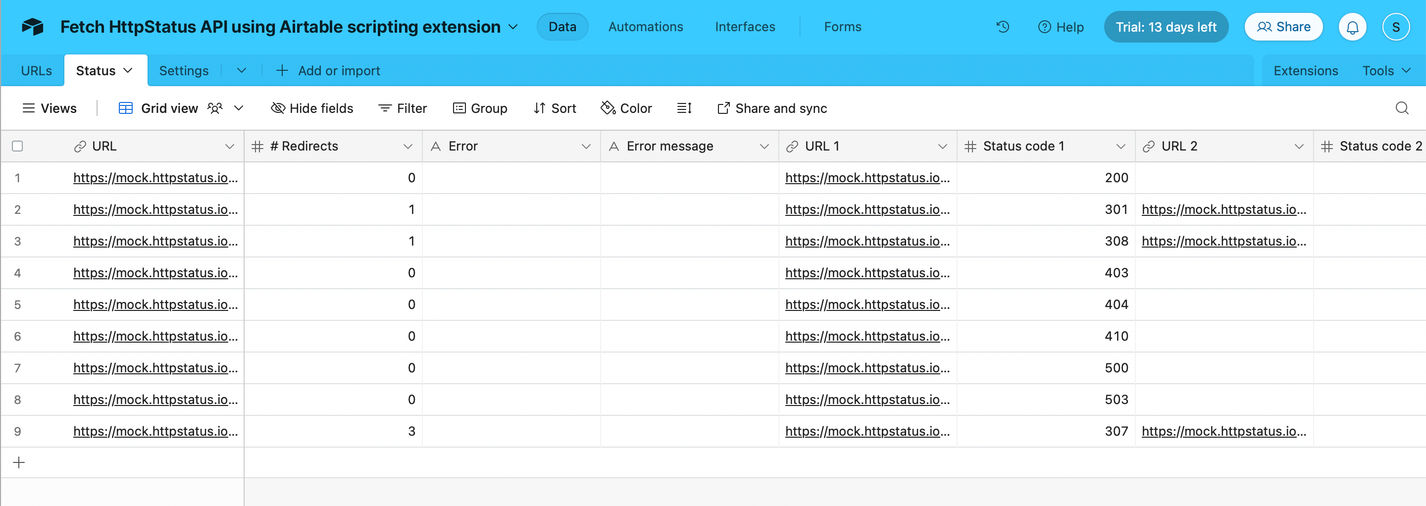This screenshot has height=506, width=1426.
Task: Toggle the select all rows checkbox
Action: click(17, 146)
